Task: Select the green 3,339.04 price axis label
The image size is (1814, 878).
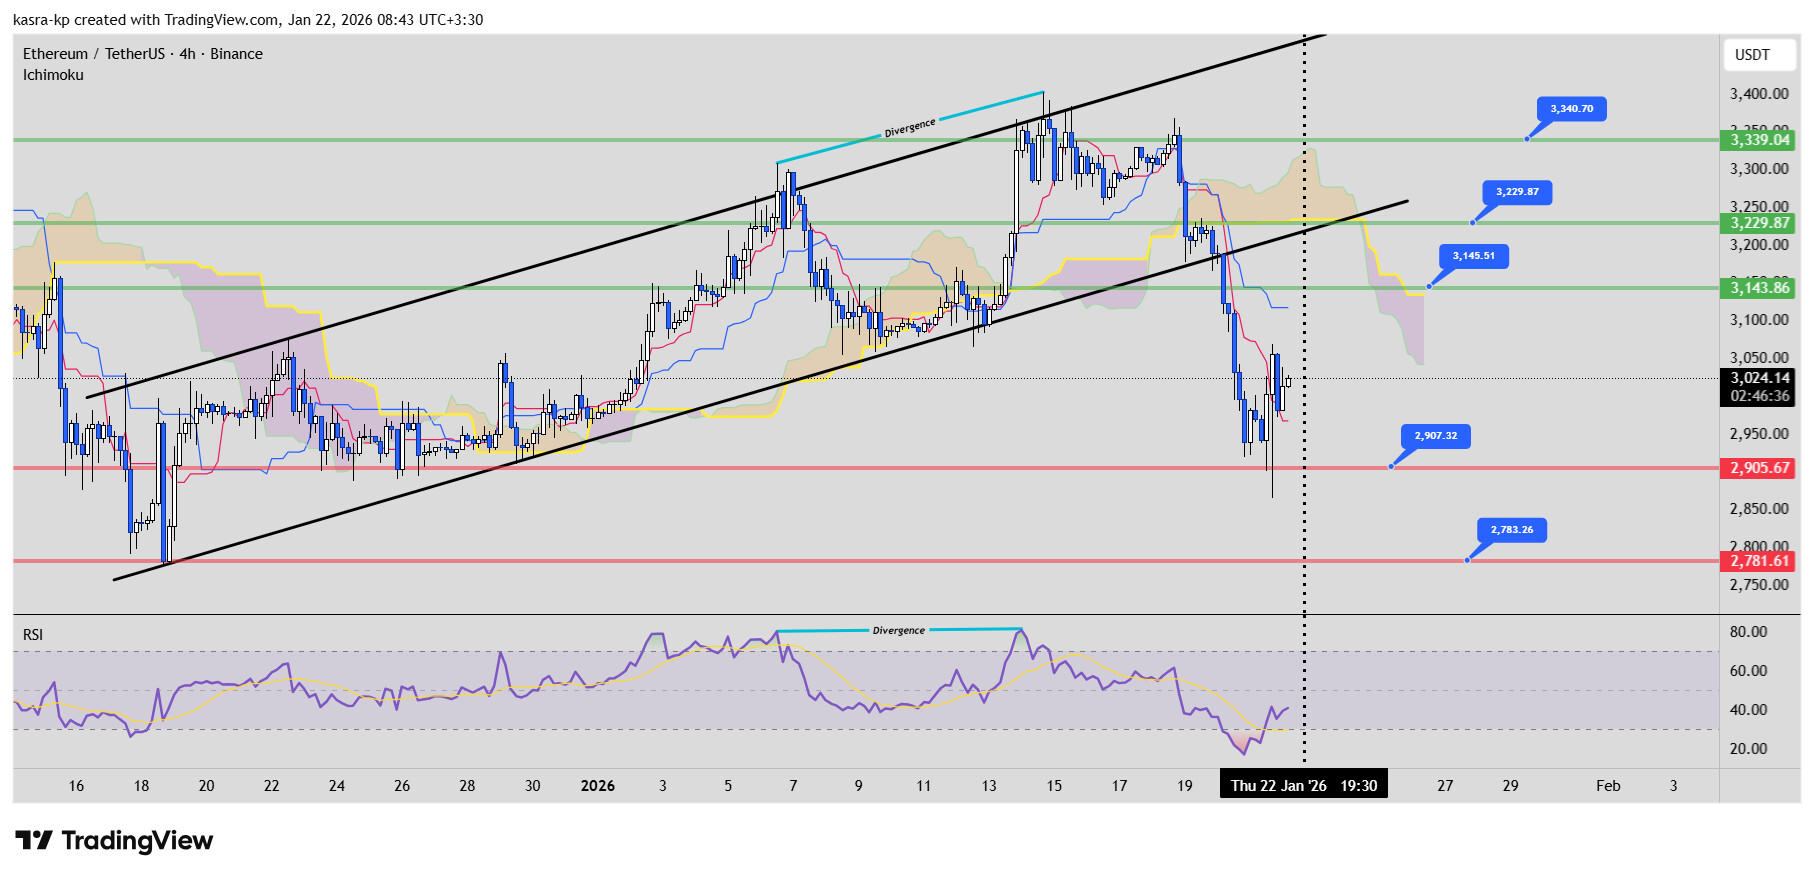Action: coord(1759,140)
